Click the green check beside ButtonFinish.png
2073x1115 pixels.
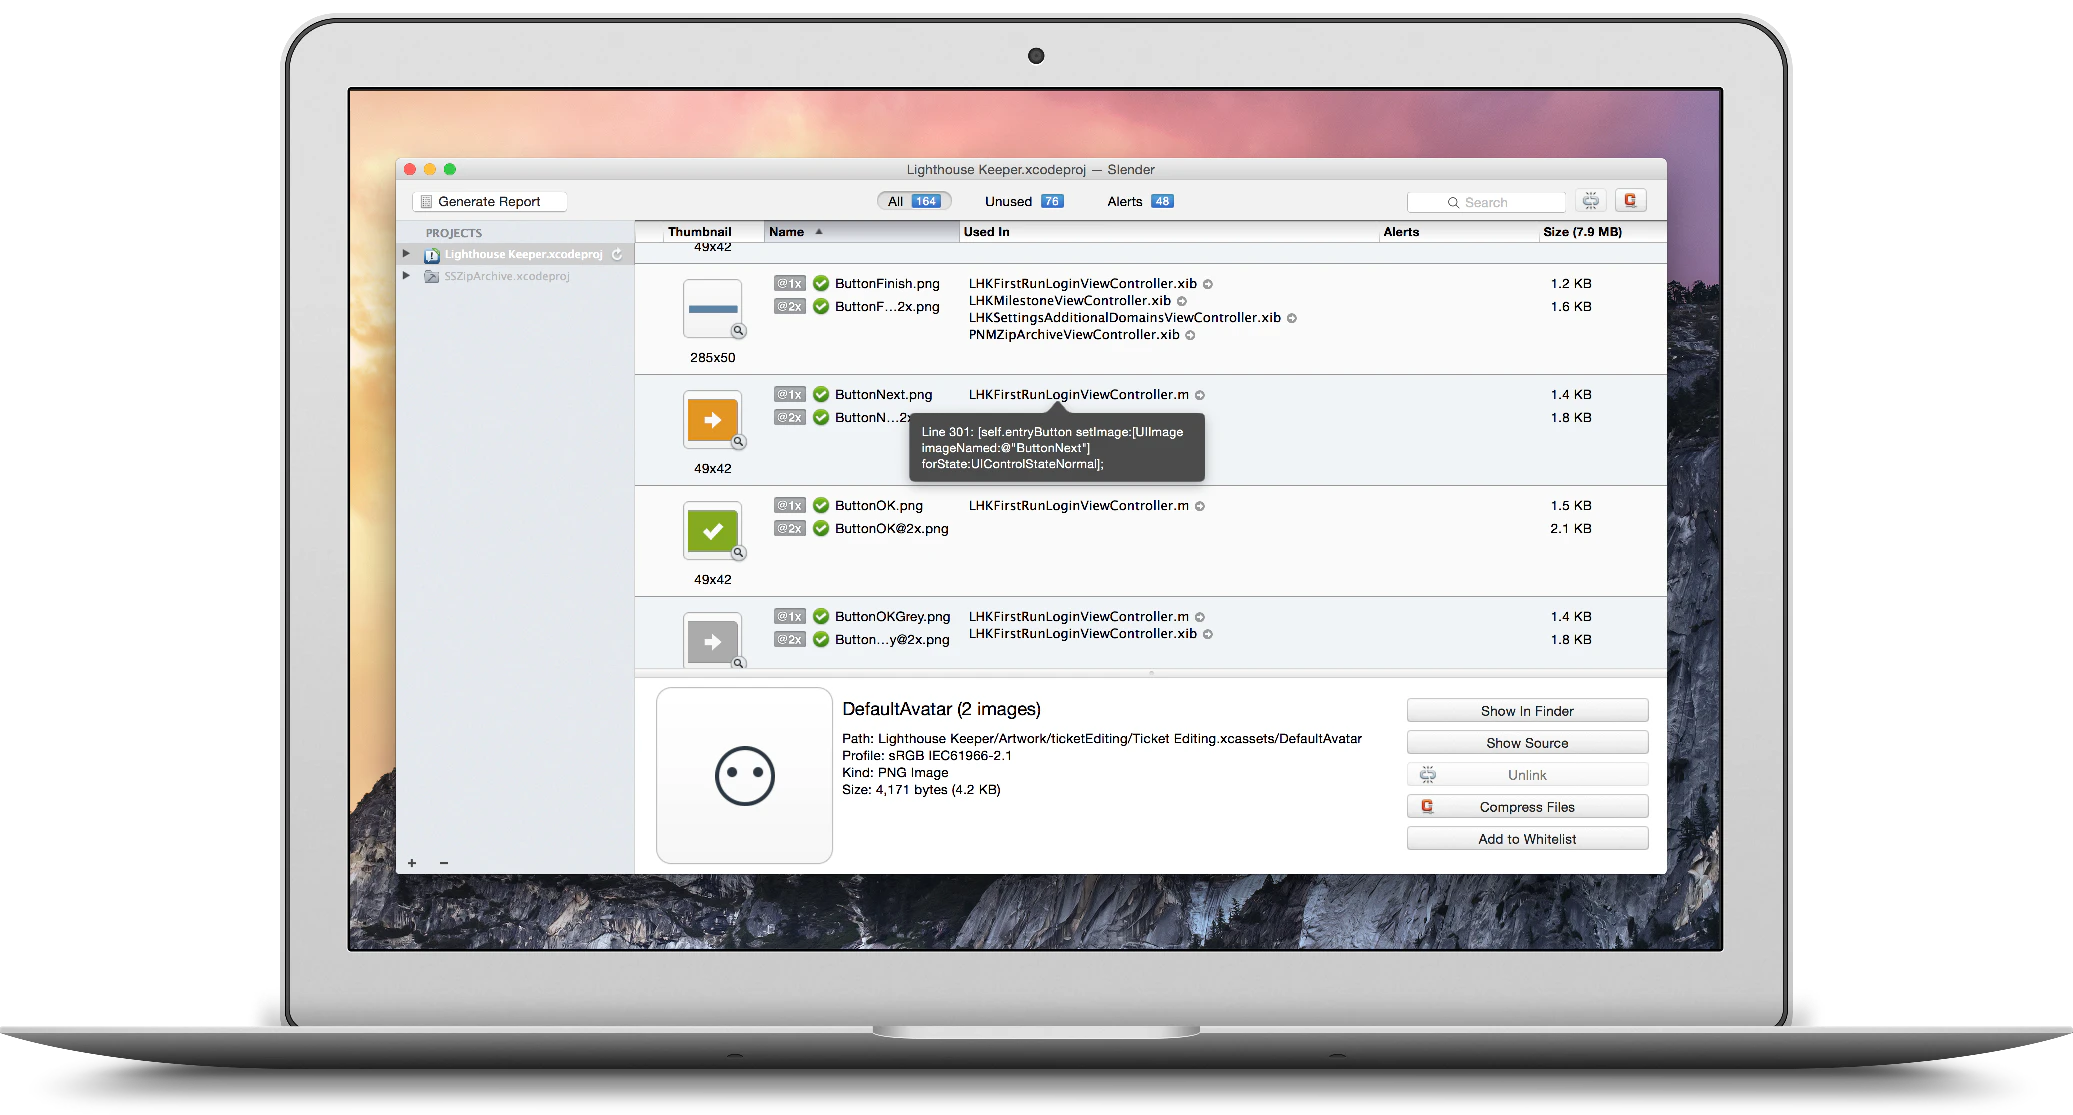[x=821, y=284]
